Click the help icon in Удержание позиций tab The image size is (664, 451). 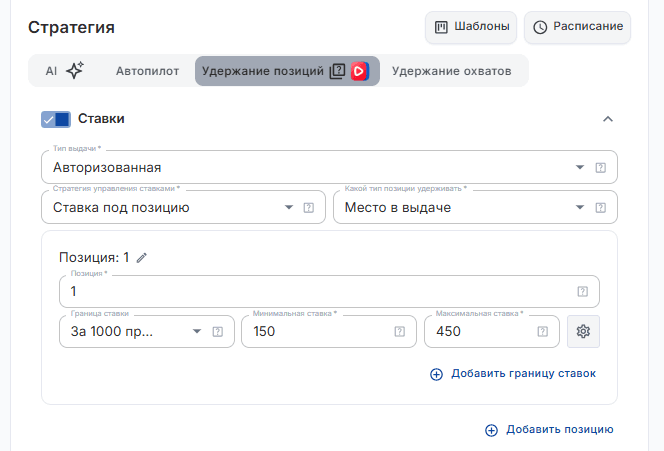click(x=338, y=71)
